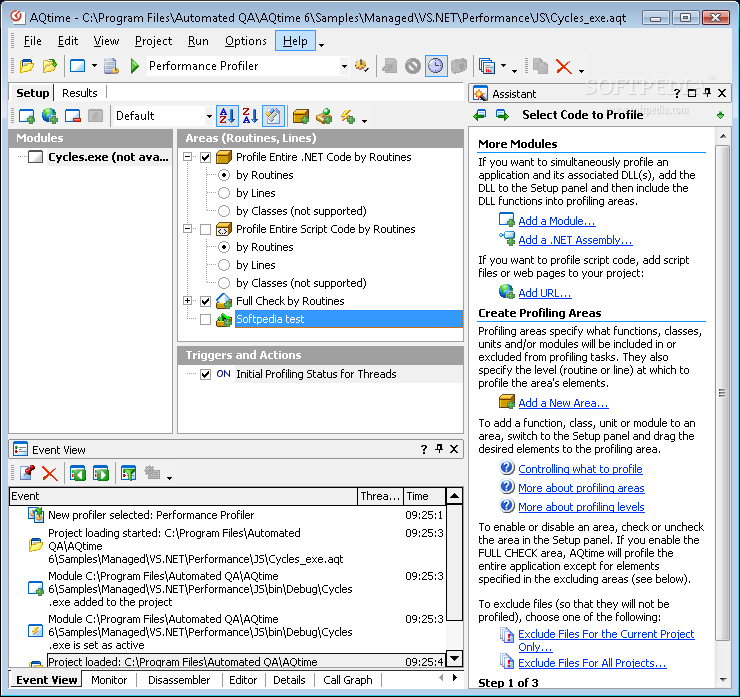Click the Remove Module icon in Setup toolbar
740x697 pixels.
pyautogui.click(x=73, y=116)
